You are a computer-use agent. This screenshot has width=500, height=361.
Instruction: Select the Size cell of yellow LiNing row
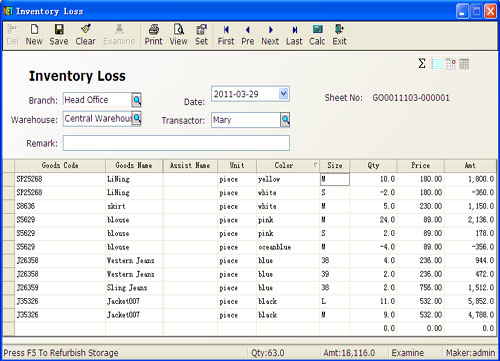(335, 179)
